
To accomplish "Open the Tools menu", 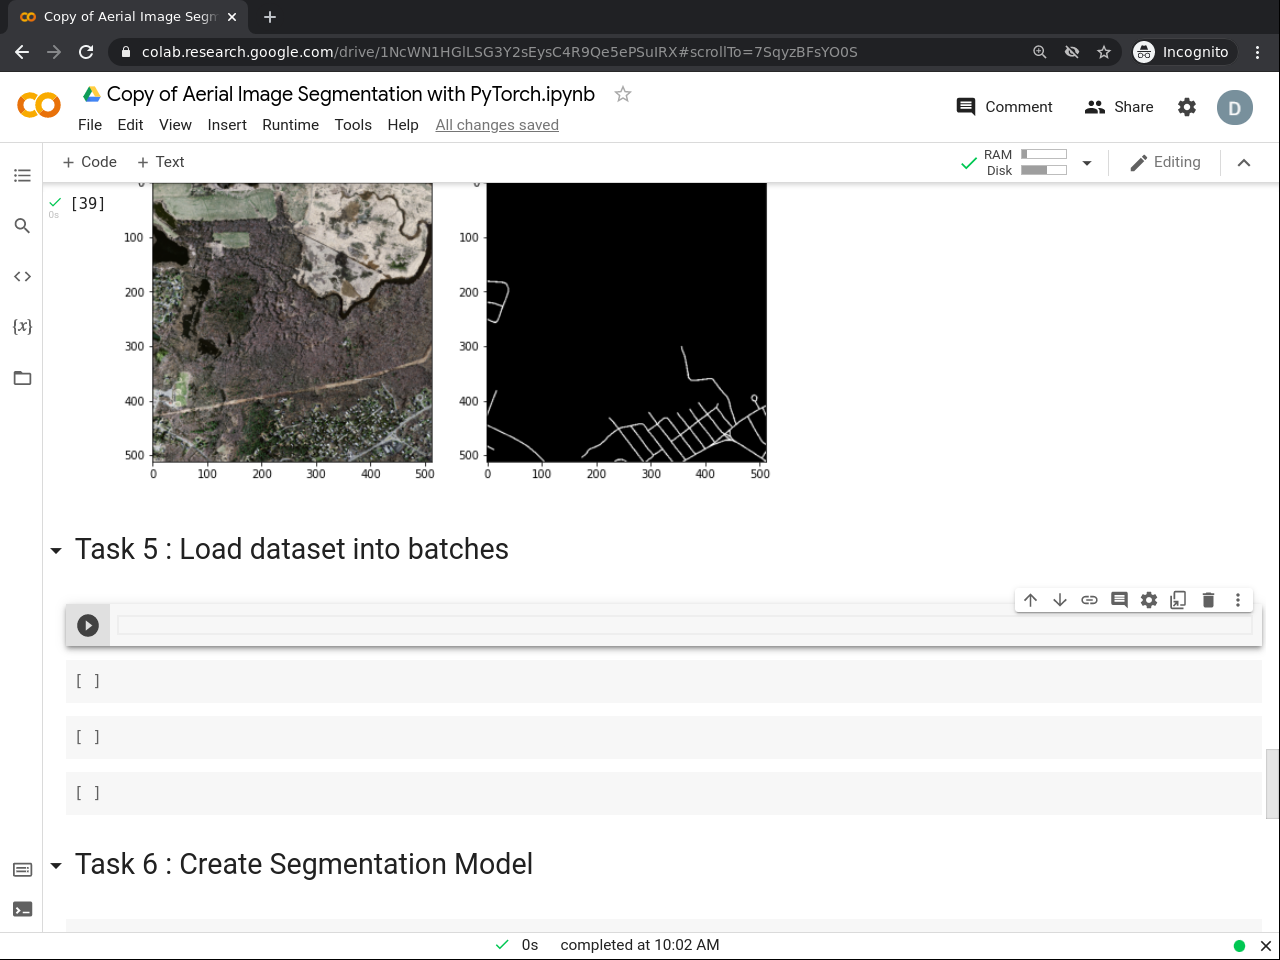I will click(352, 125).
